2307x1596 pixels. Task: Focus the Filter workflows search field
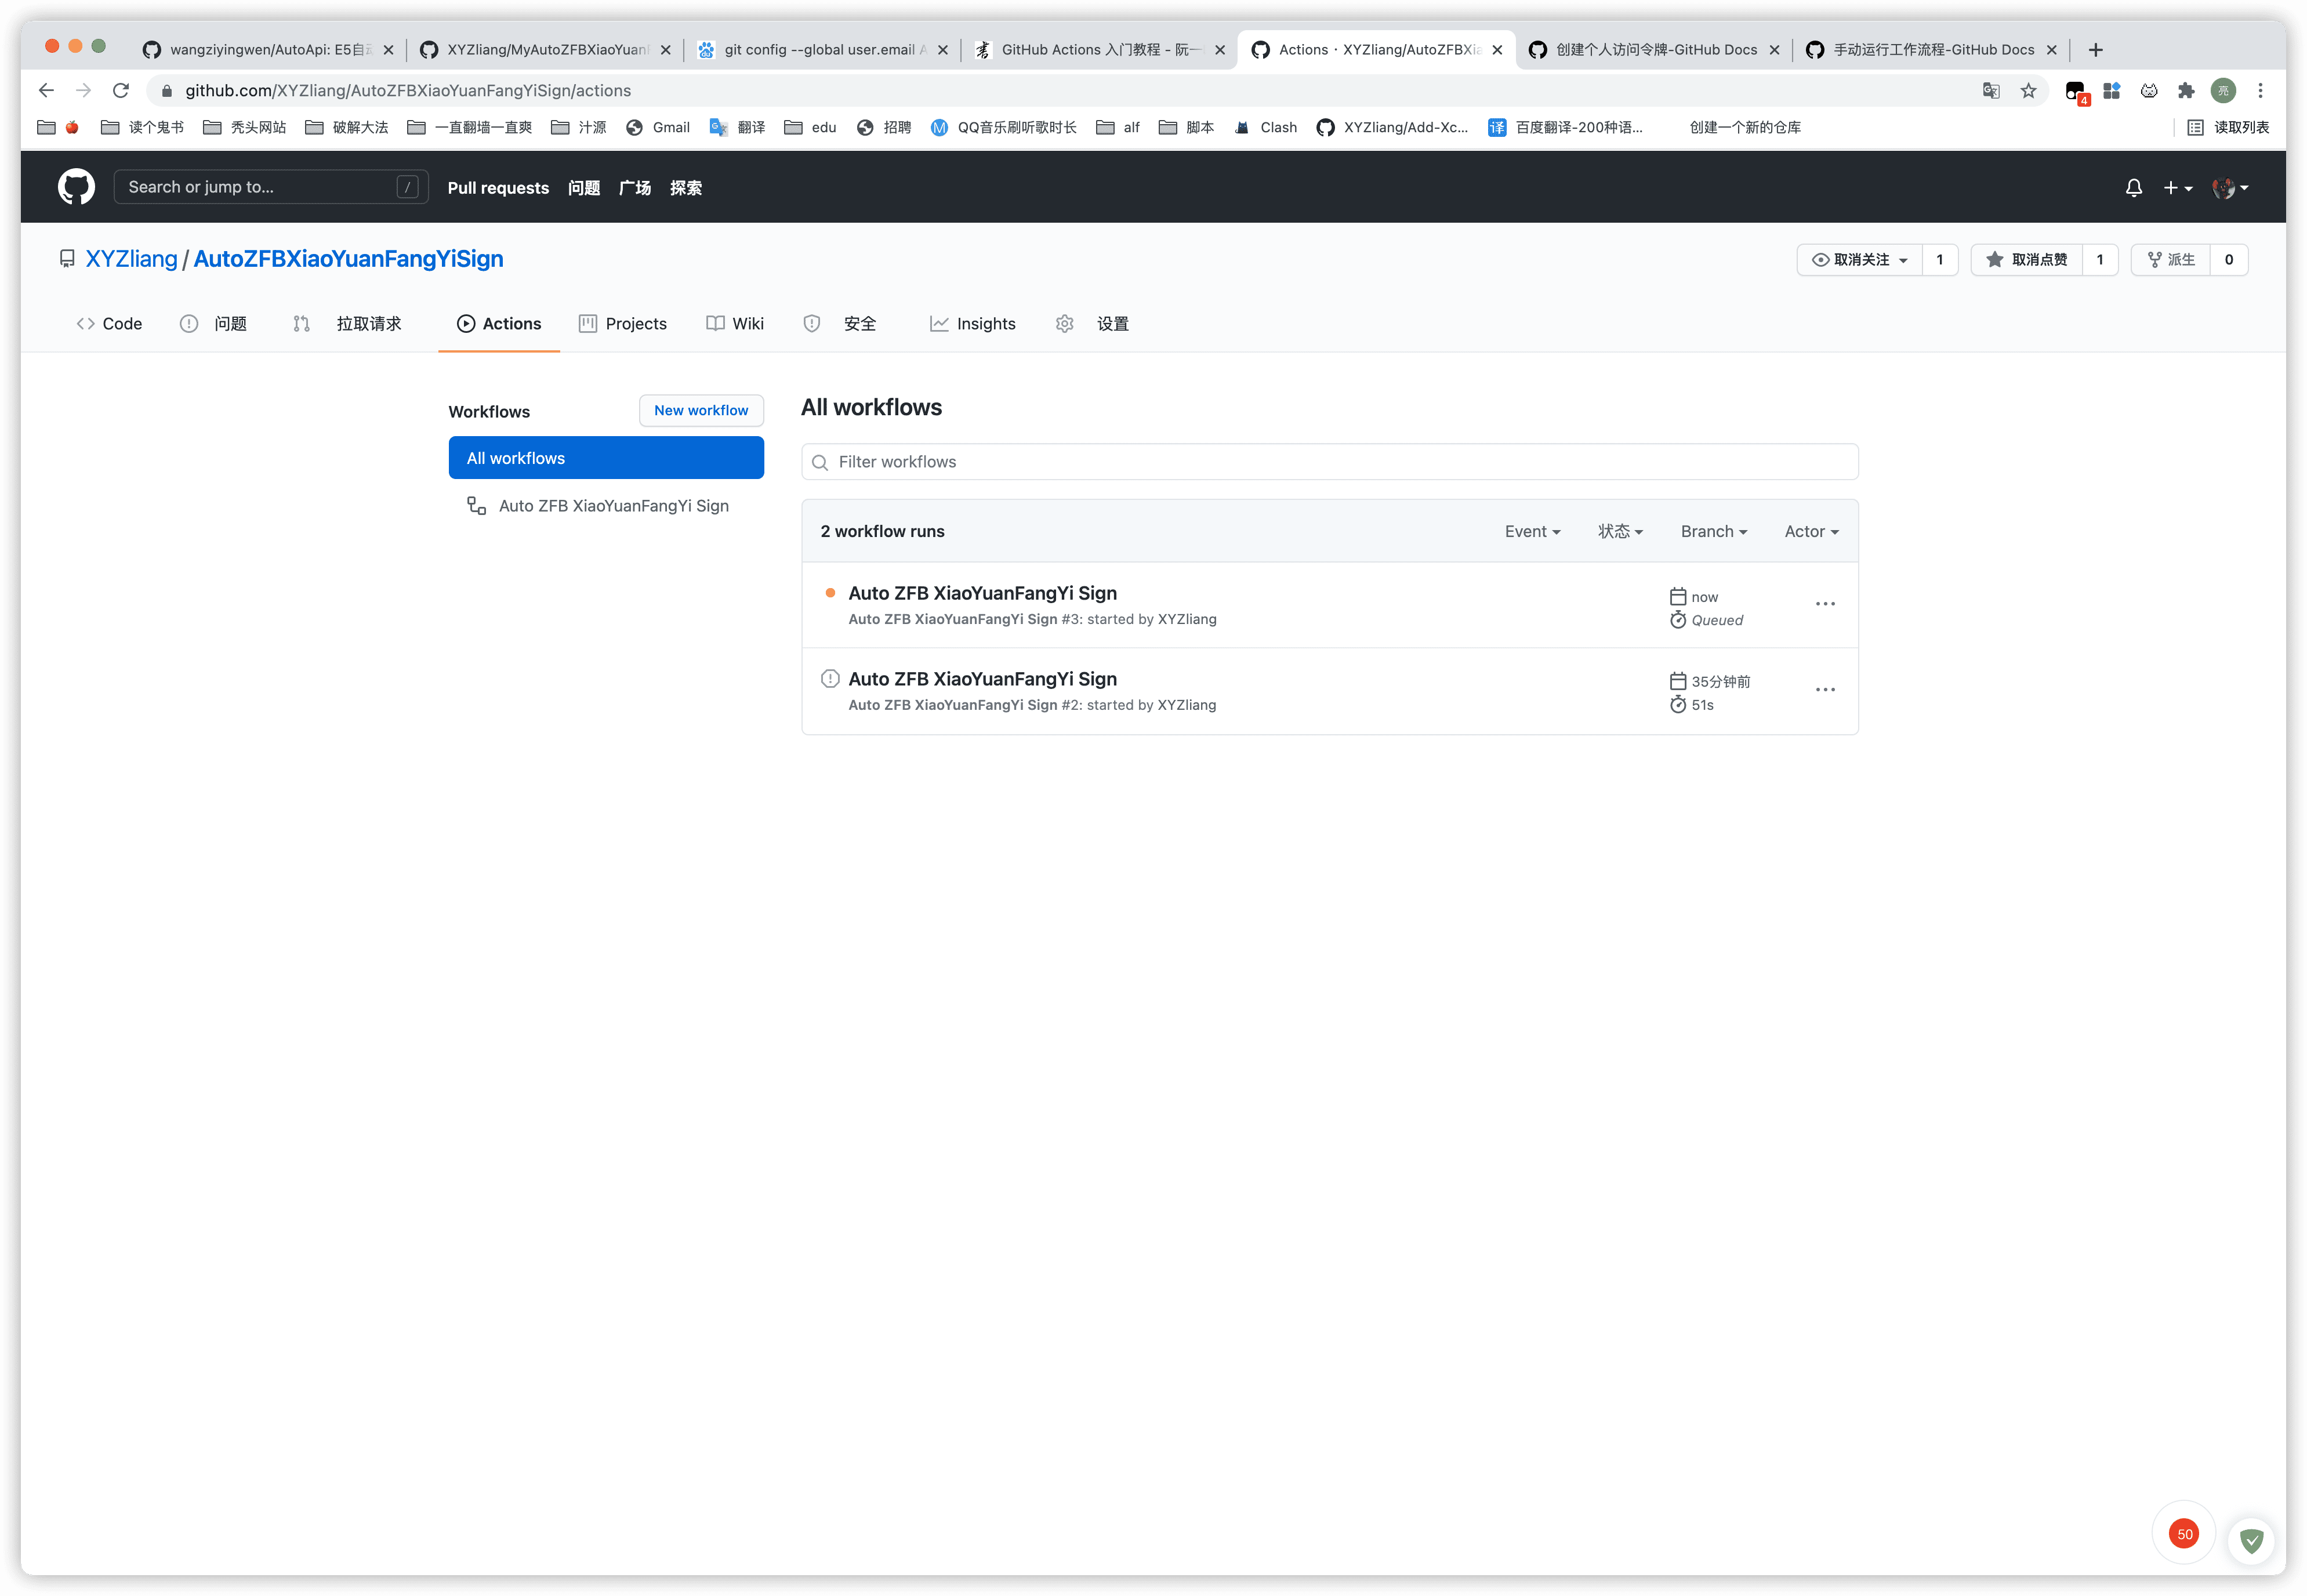point(1329,462)
